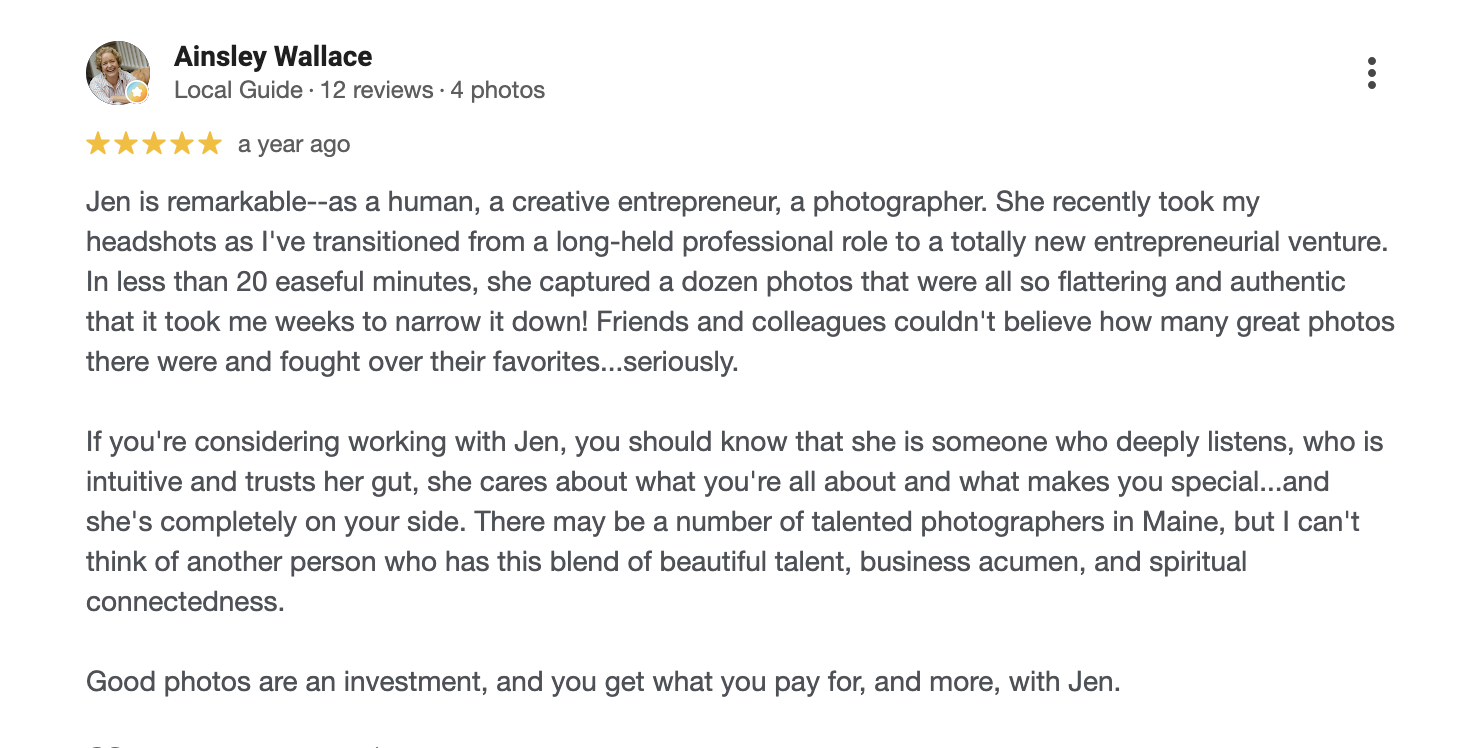1462x748 pixels.
Task: Click the "Local Guide" label text
Action: click(x=238, y=90)
